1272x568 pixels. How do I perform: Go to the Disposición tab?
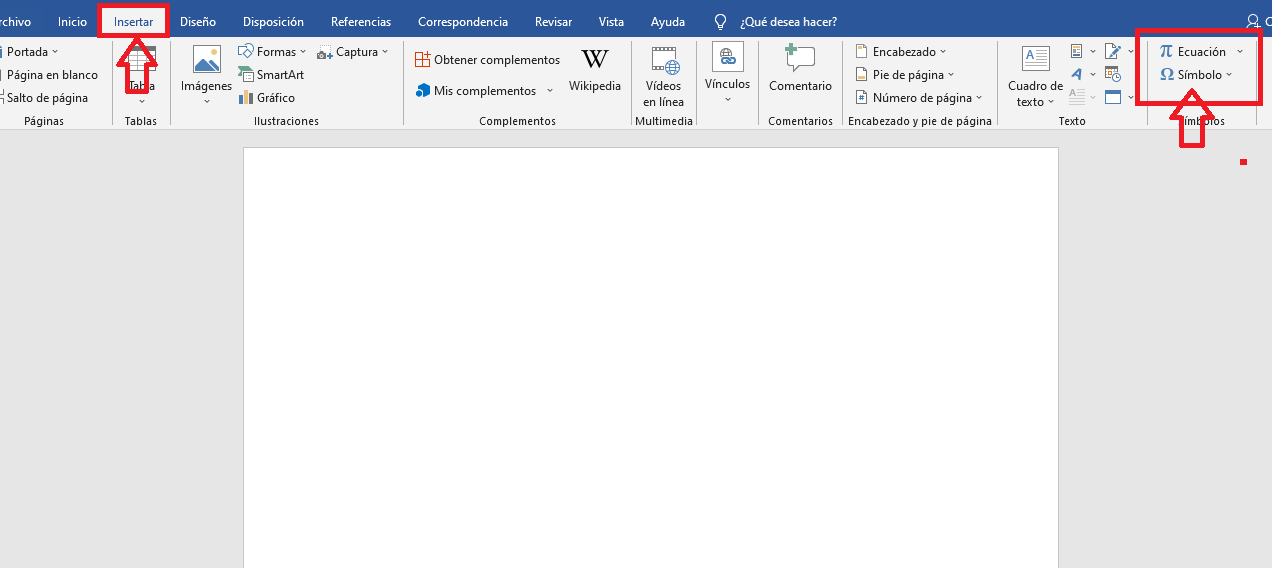(273, 21)
